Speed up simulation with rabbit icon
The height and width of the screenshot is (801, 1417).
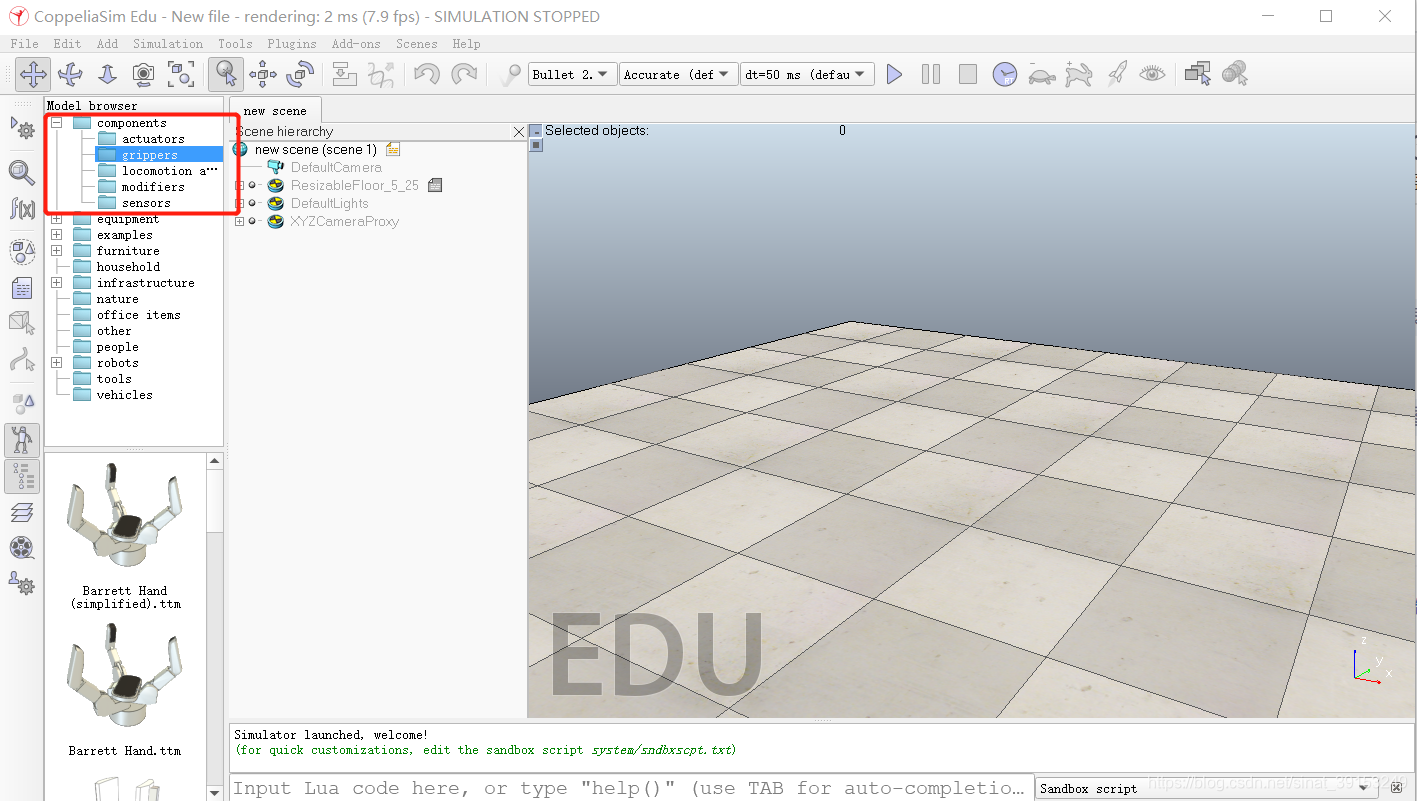pyautogui.click(x=1079, y=74)
